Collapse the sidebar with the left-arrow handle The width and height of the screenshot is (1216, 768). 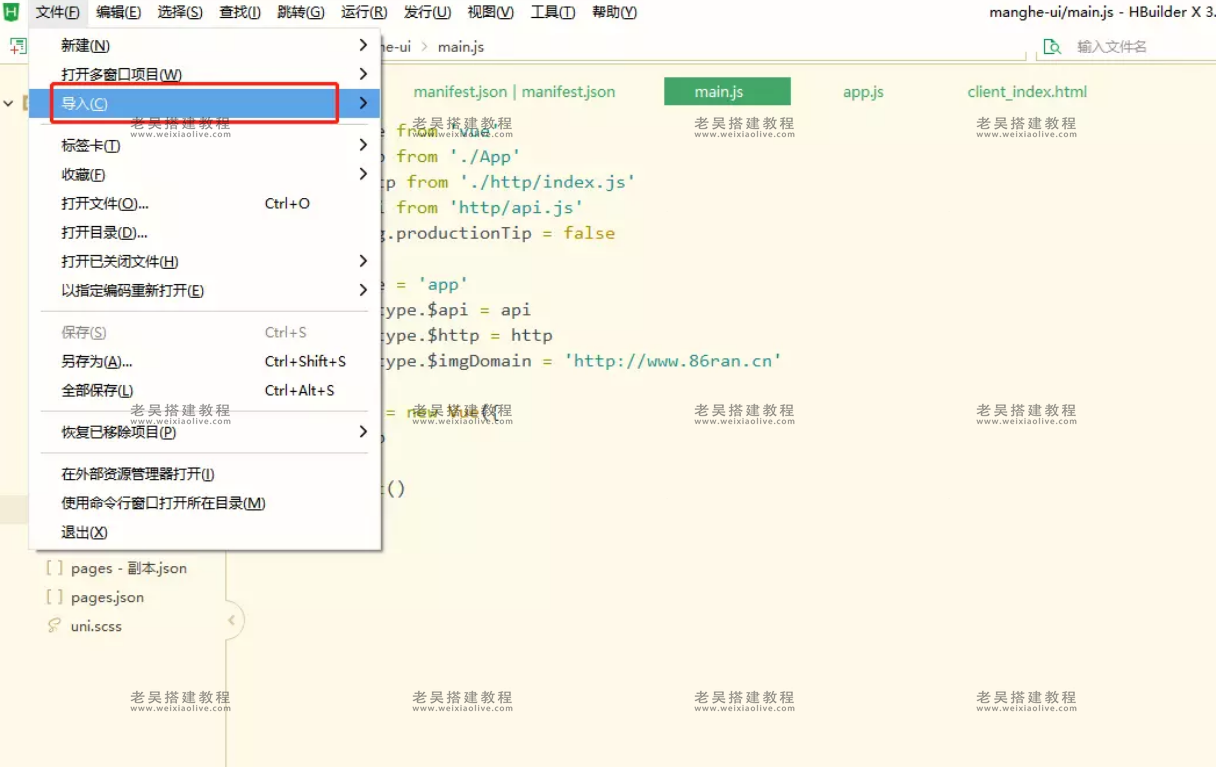pos(232,620)
